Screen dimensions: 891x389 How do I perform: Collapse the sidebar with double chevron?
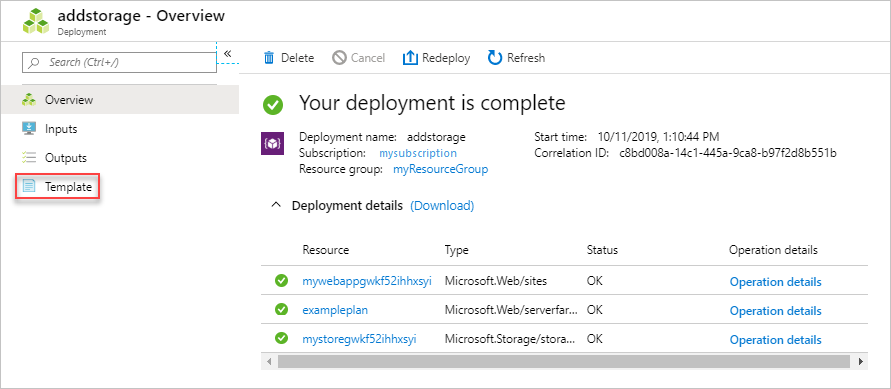(227, 53)
